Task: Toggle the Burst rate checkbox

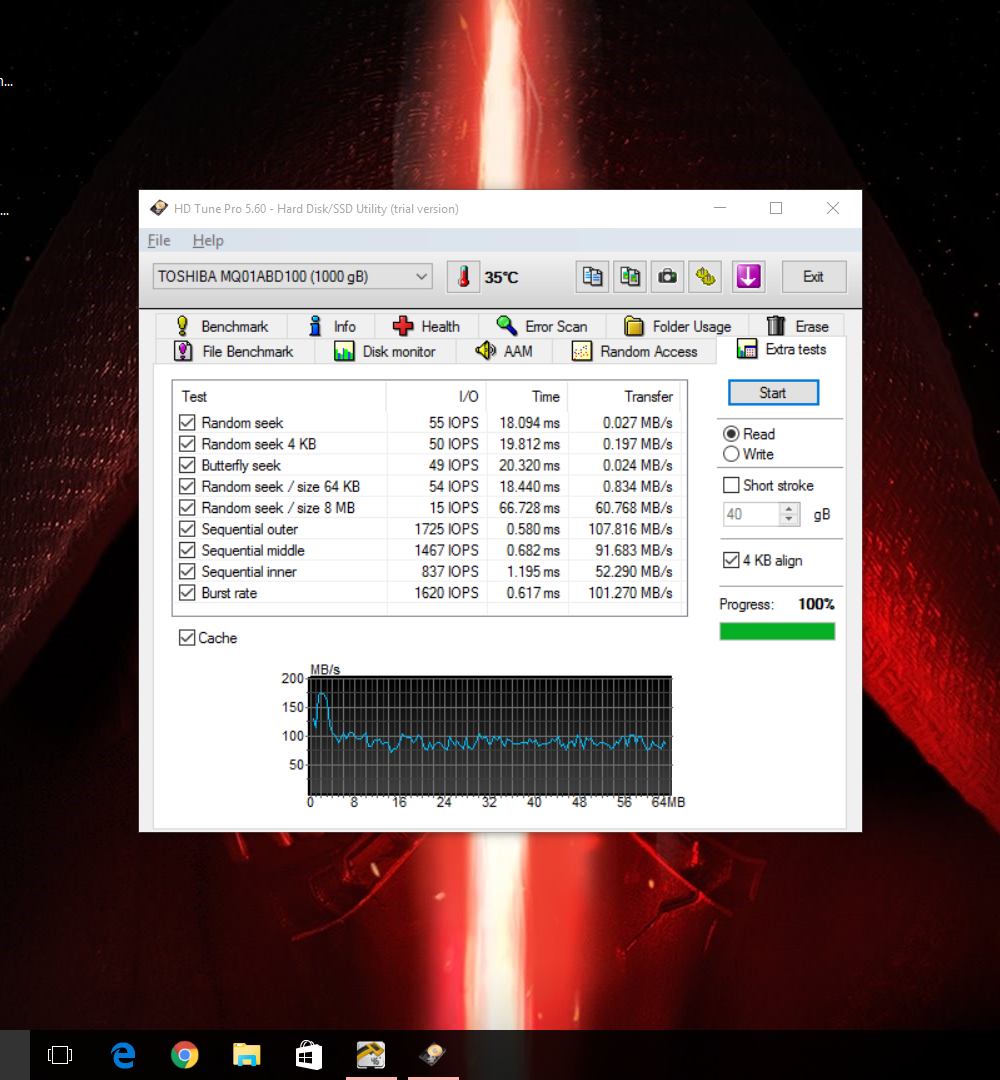Action: point(187,593)
